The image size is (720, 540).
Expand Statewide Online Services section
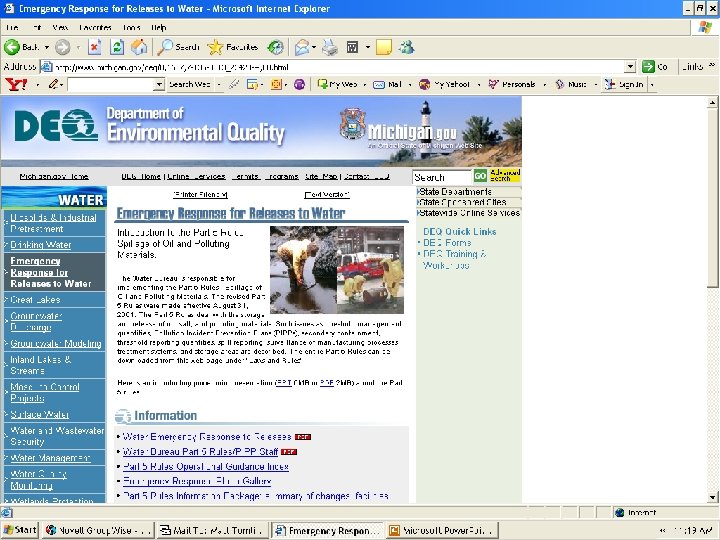[469, 213]
